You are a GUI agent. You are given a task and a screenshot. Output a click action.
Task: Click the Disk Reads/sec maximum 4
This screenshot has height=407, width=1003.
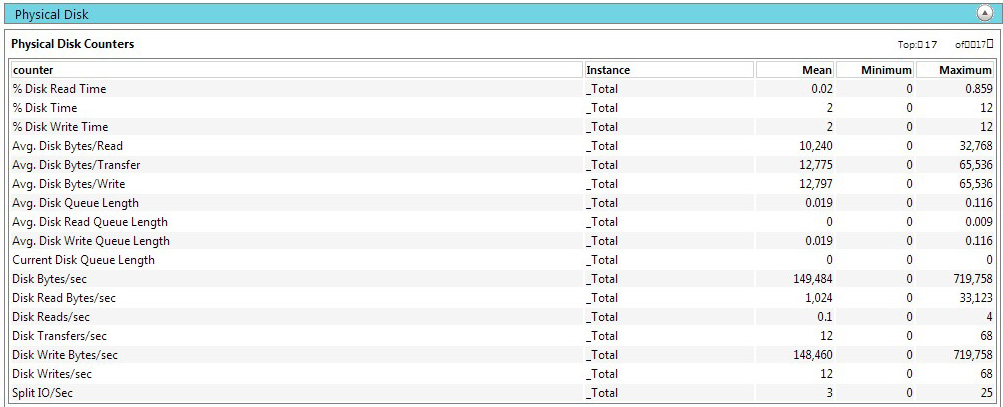(x=990, y=317)
